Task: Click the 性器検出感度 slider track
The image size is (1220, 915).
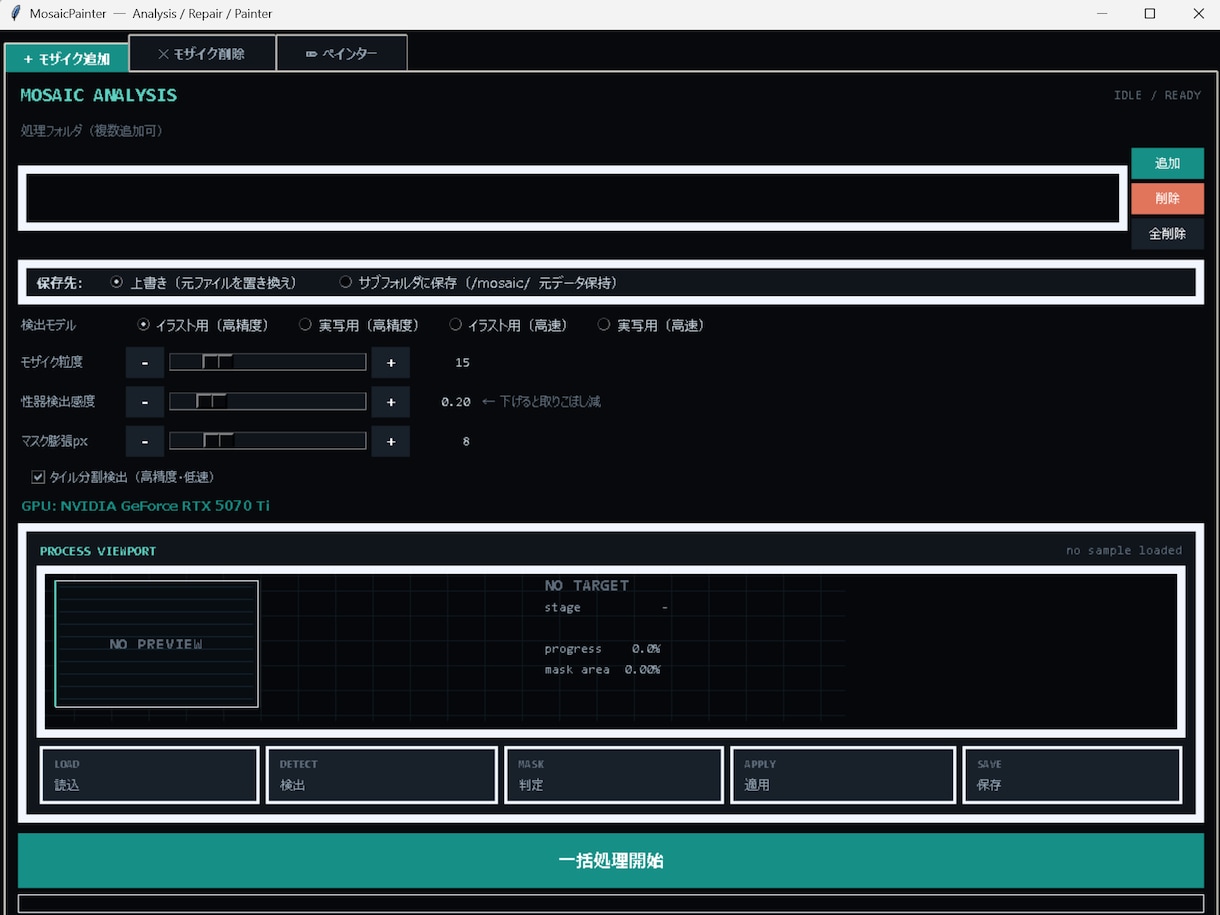Action: click(x=267, y=402)
